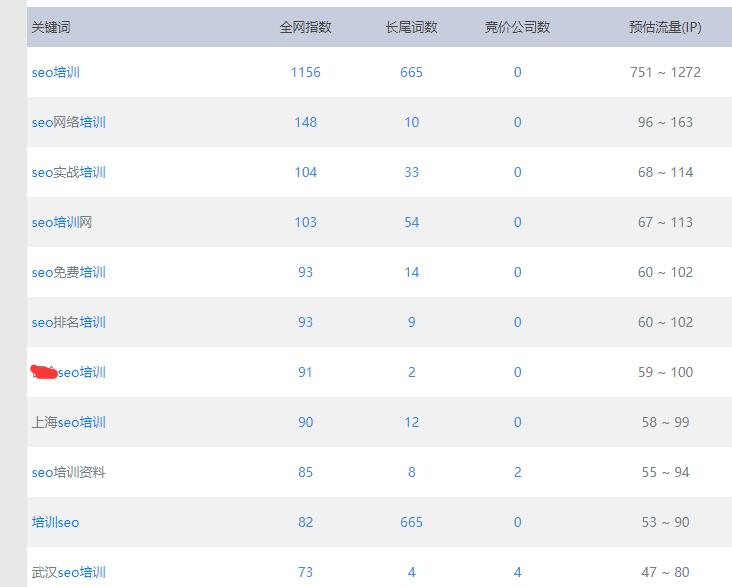The height and width of the screenshot is (587, 732).
Task: Click the seo培训资料 keyword link
Action: (68, 472)
